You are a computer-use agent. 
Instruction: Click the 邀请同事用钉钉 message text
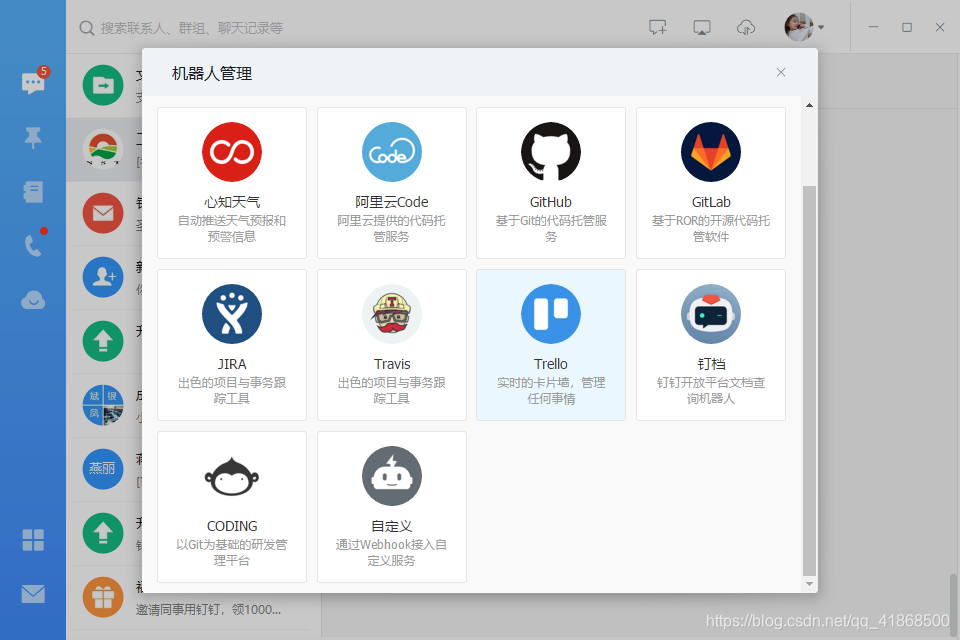[x=208, y=609]
